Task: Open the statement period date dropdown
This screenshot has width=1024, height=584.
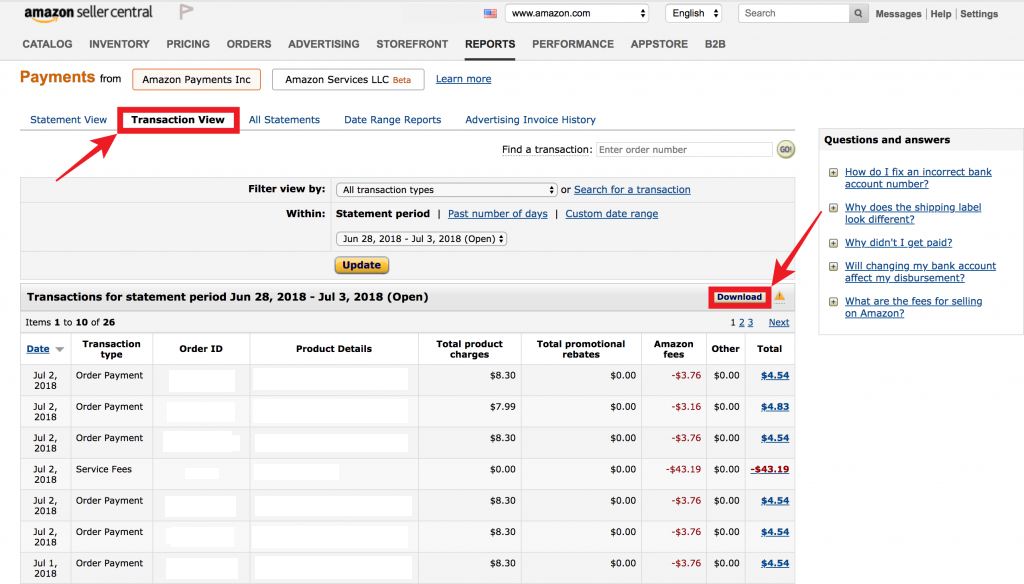Action: click(421, 238)
